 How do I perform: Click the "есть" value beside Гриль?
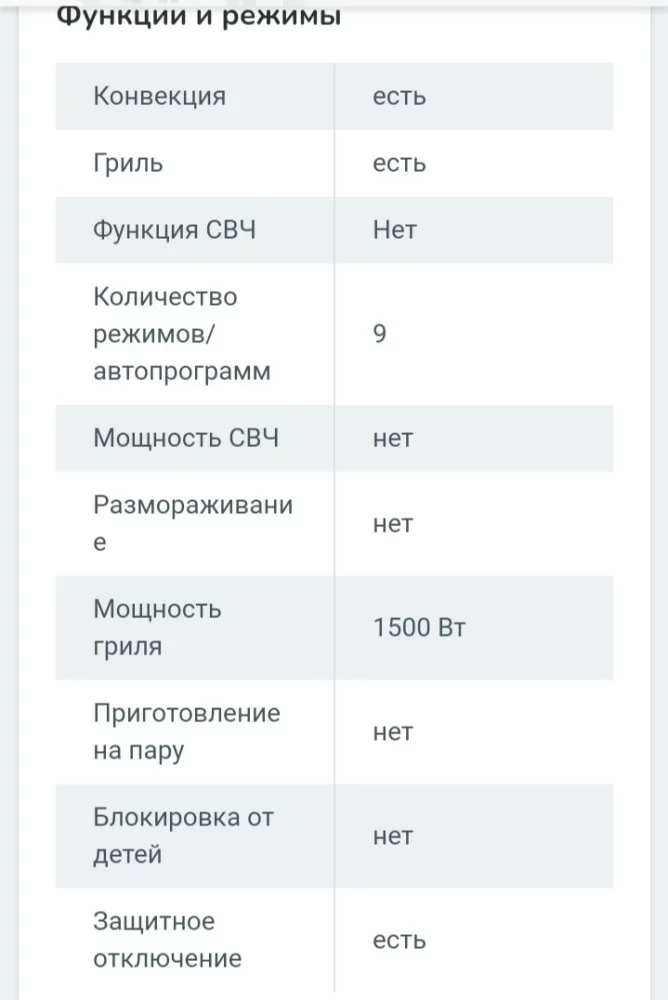tap(399, 162)
